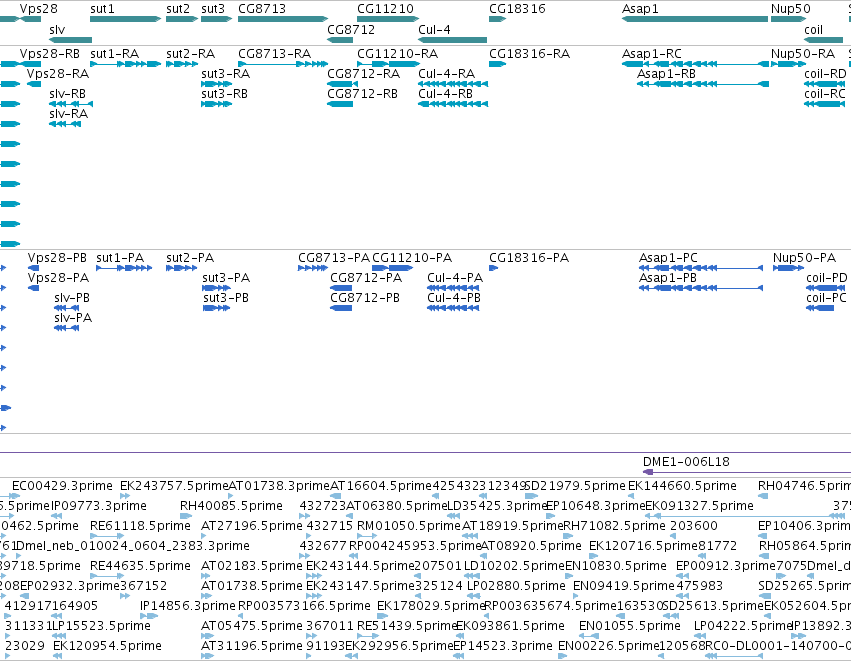Open the Cul-4-PA protein label

click(x=455, y=278)
